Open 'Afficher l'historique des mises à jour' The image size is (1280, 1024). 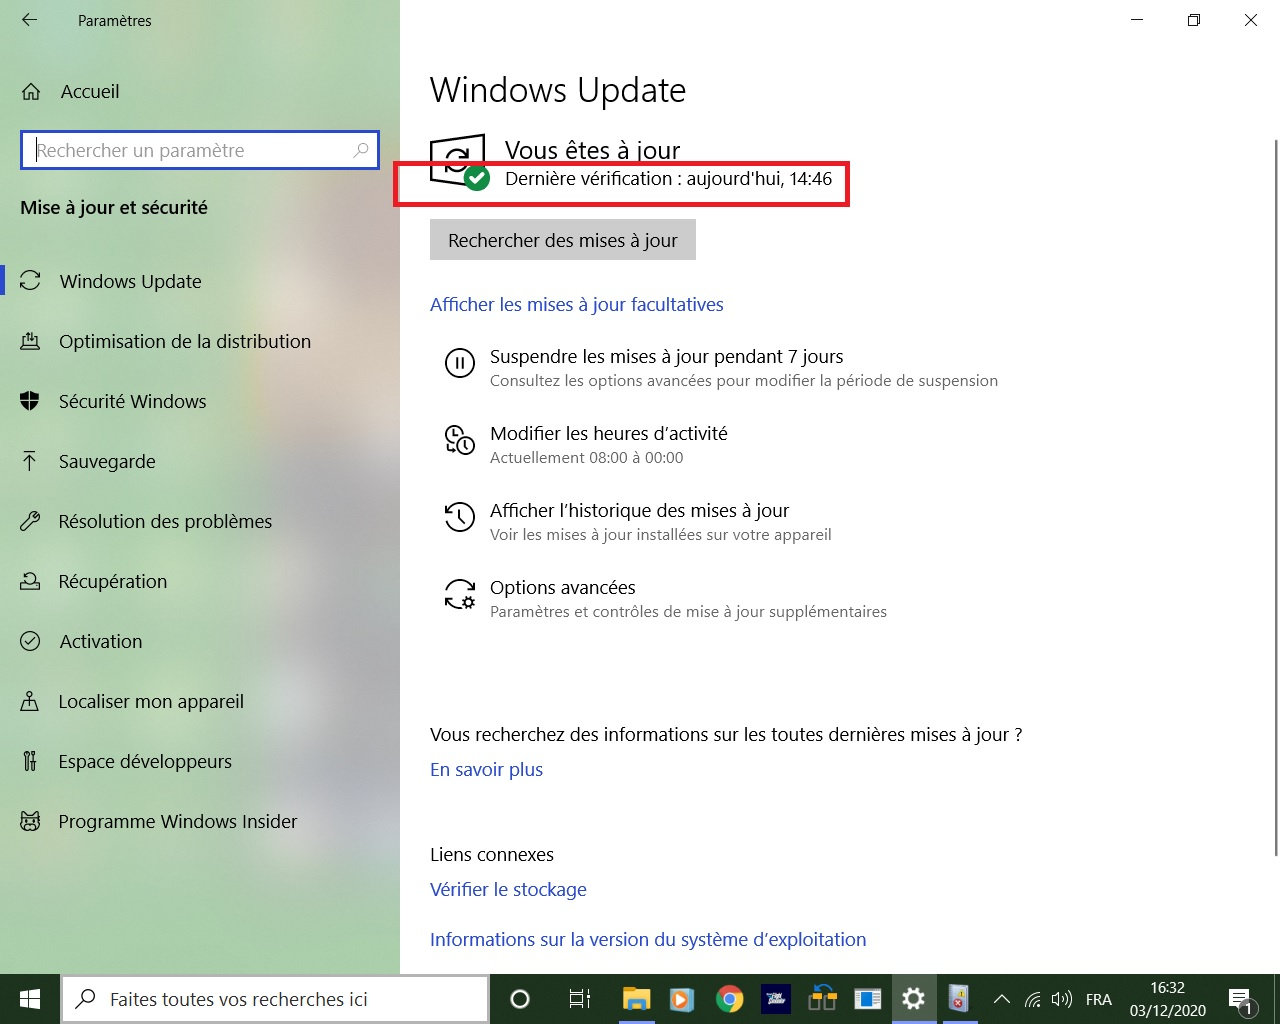tap(640, 511)
